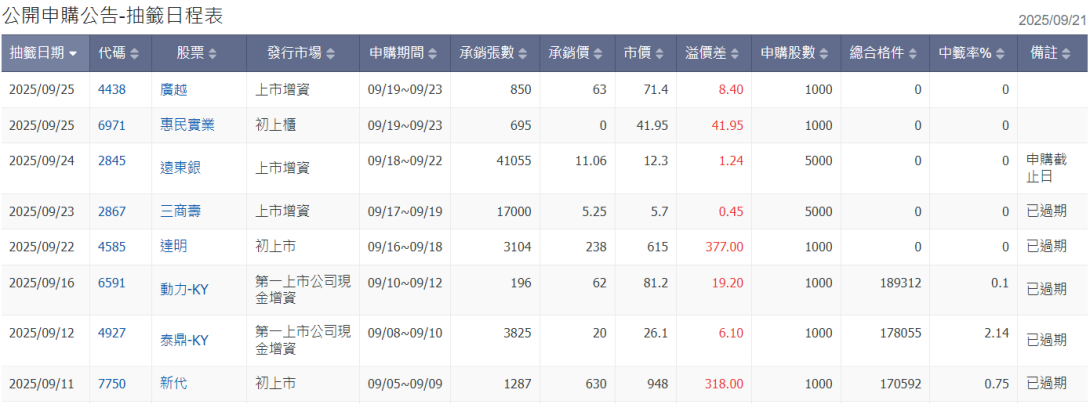Open 三商壽 stock link

tap(181, 211)
